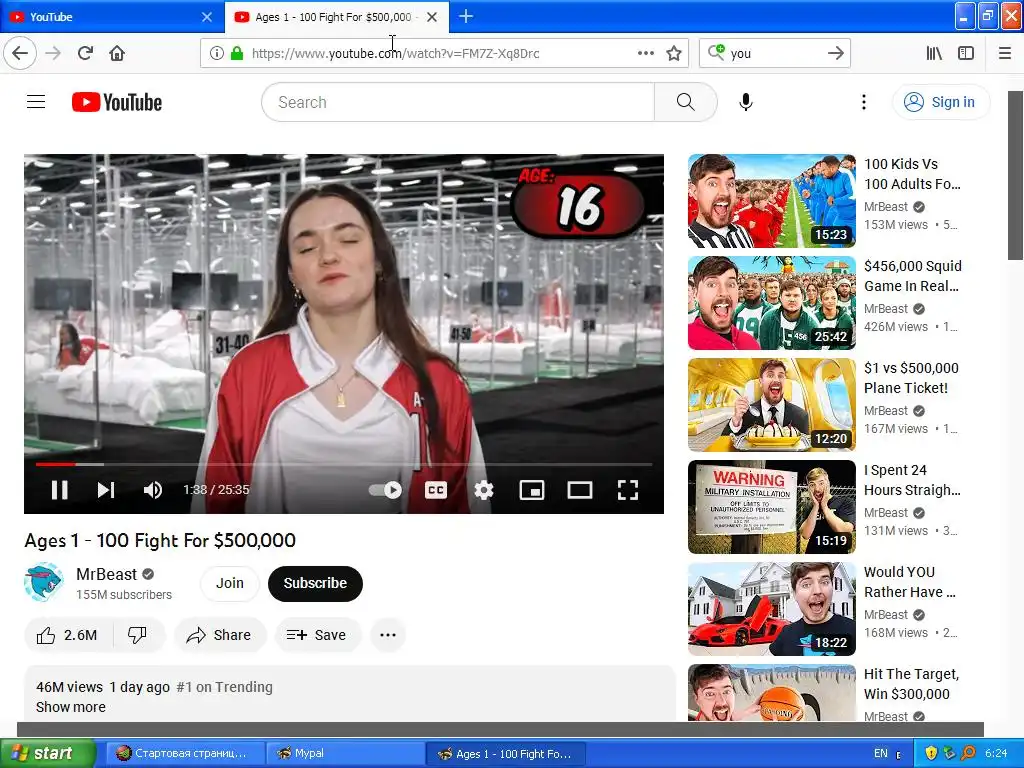Toggle the browser sidebar

966,54
